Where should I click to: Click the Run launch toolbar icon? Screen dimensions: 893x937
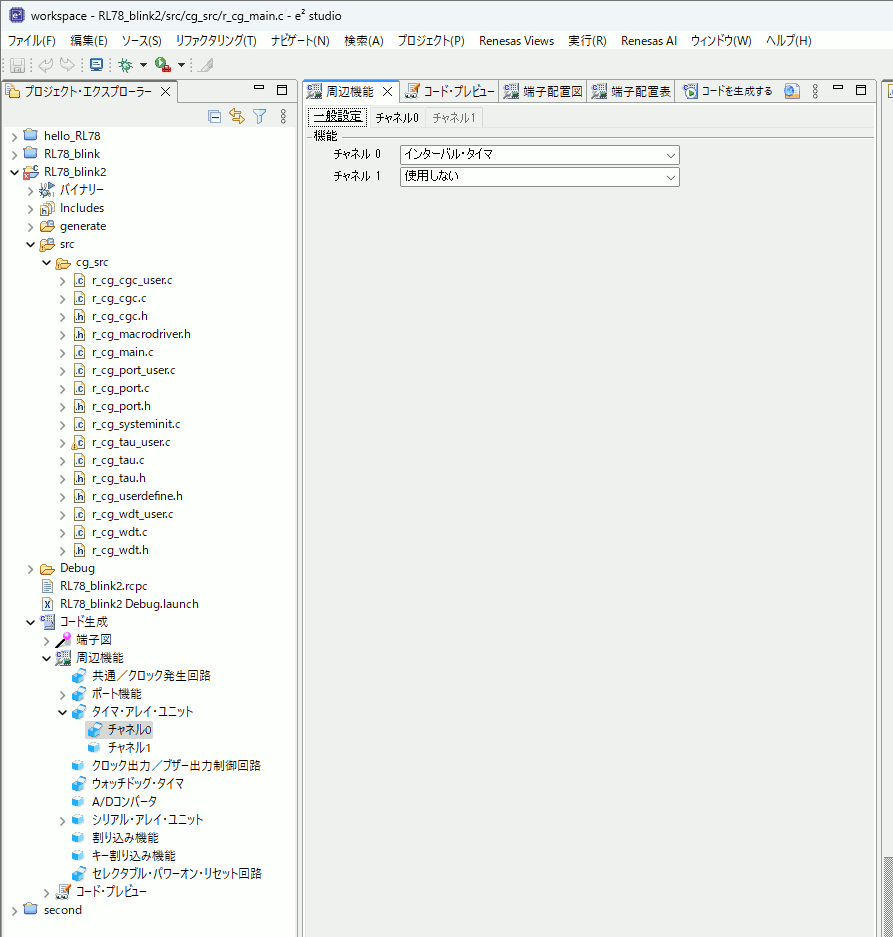(163, 65)
